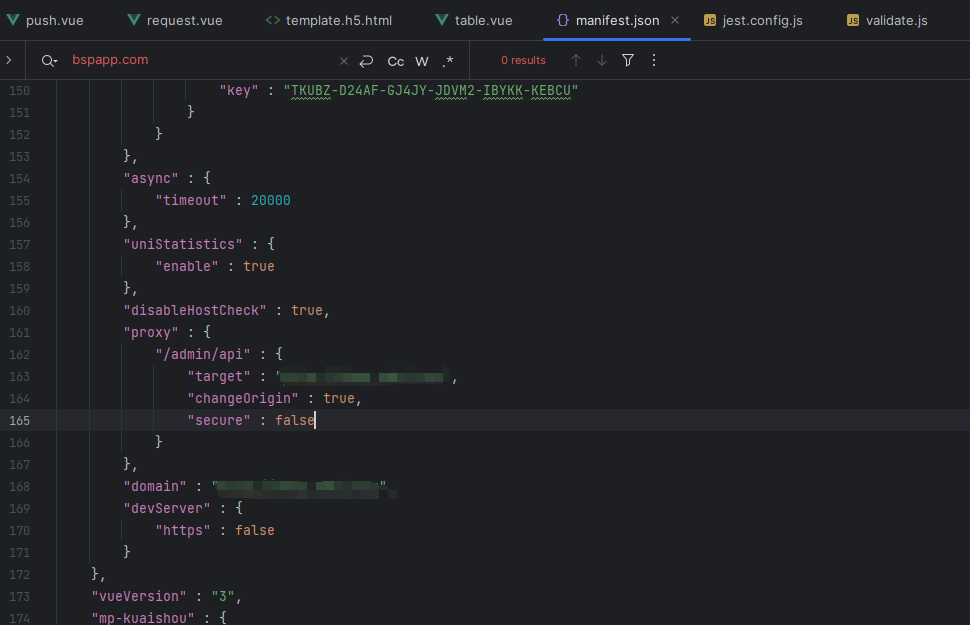Click the Vue icon on table.vue tab
The height and width of the screenshot is (625, 970).
pos(442,20)
